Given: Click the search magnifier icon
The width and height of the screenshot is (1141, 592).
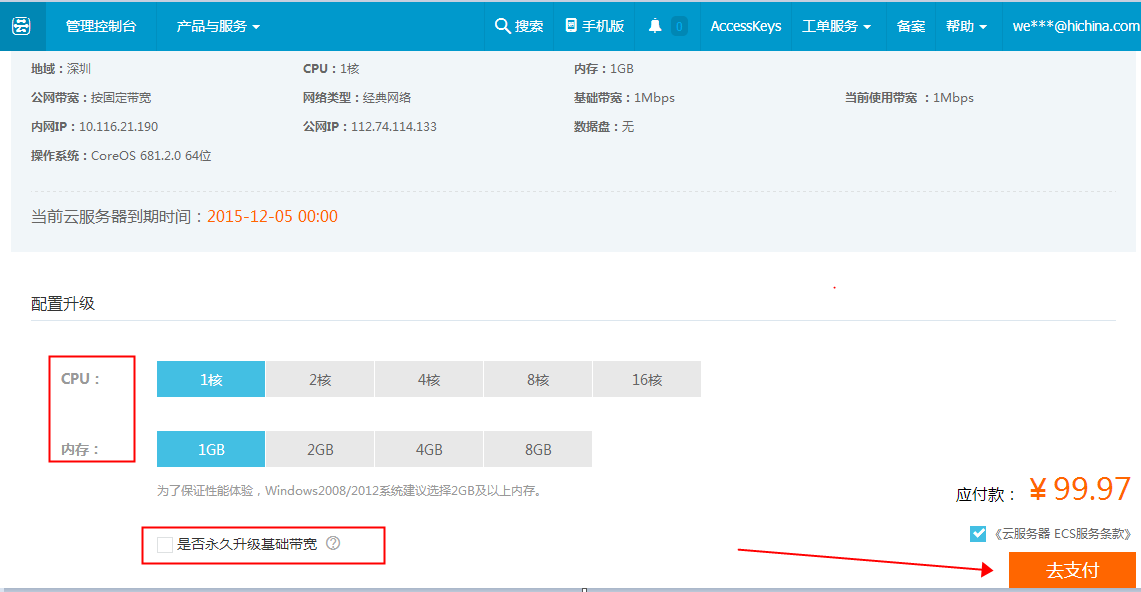Looking at the screenshot, I should (x=502, y=26).
